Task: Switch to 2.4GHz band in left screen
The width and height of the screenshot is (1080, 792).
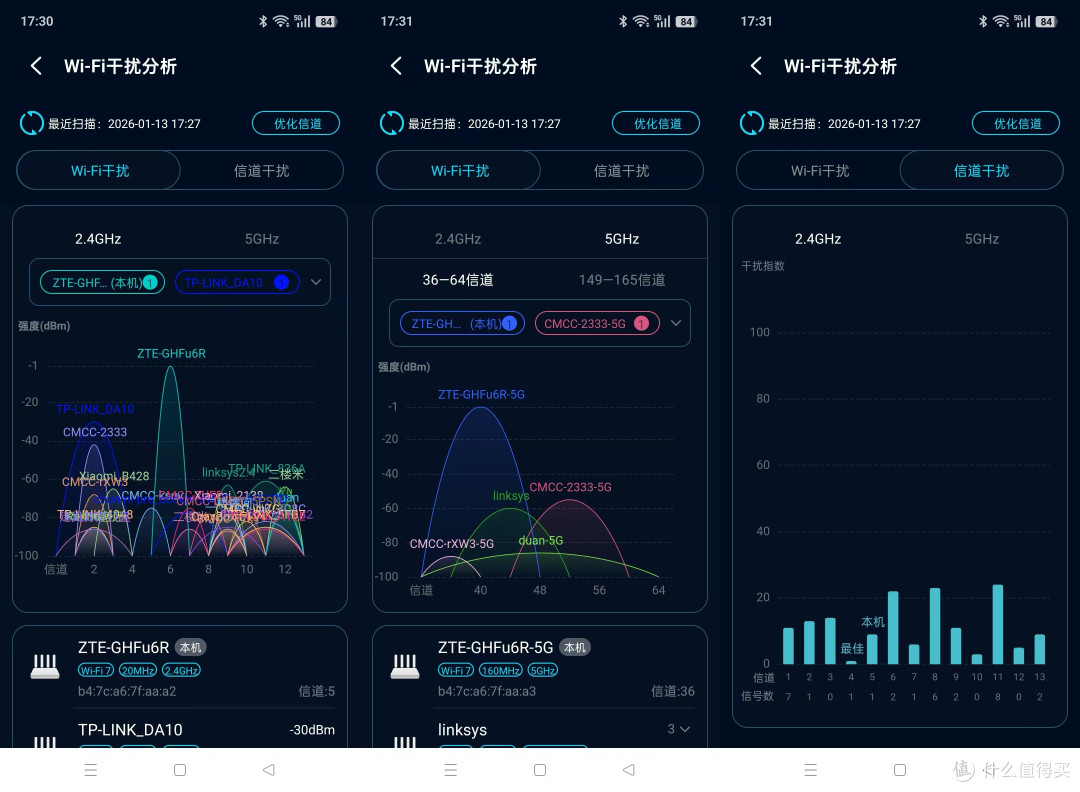Action: point(98,239)
